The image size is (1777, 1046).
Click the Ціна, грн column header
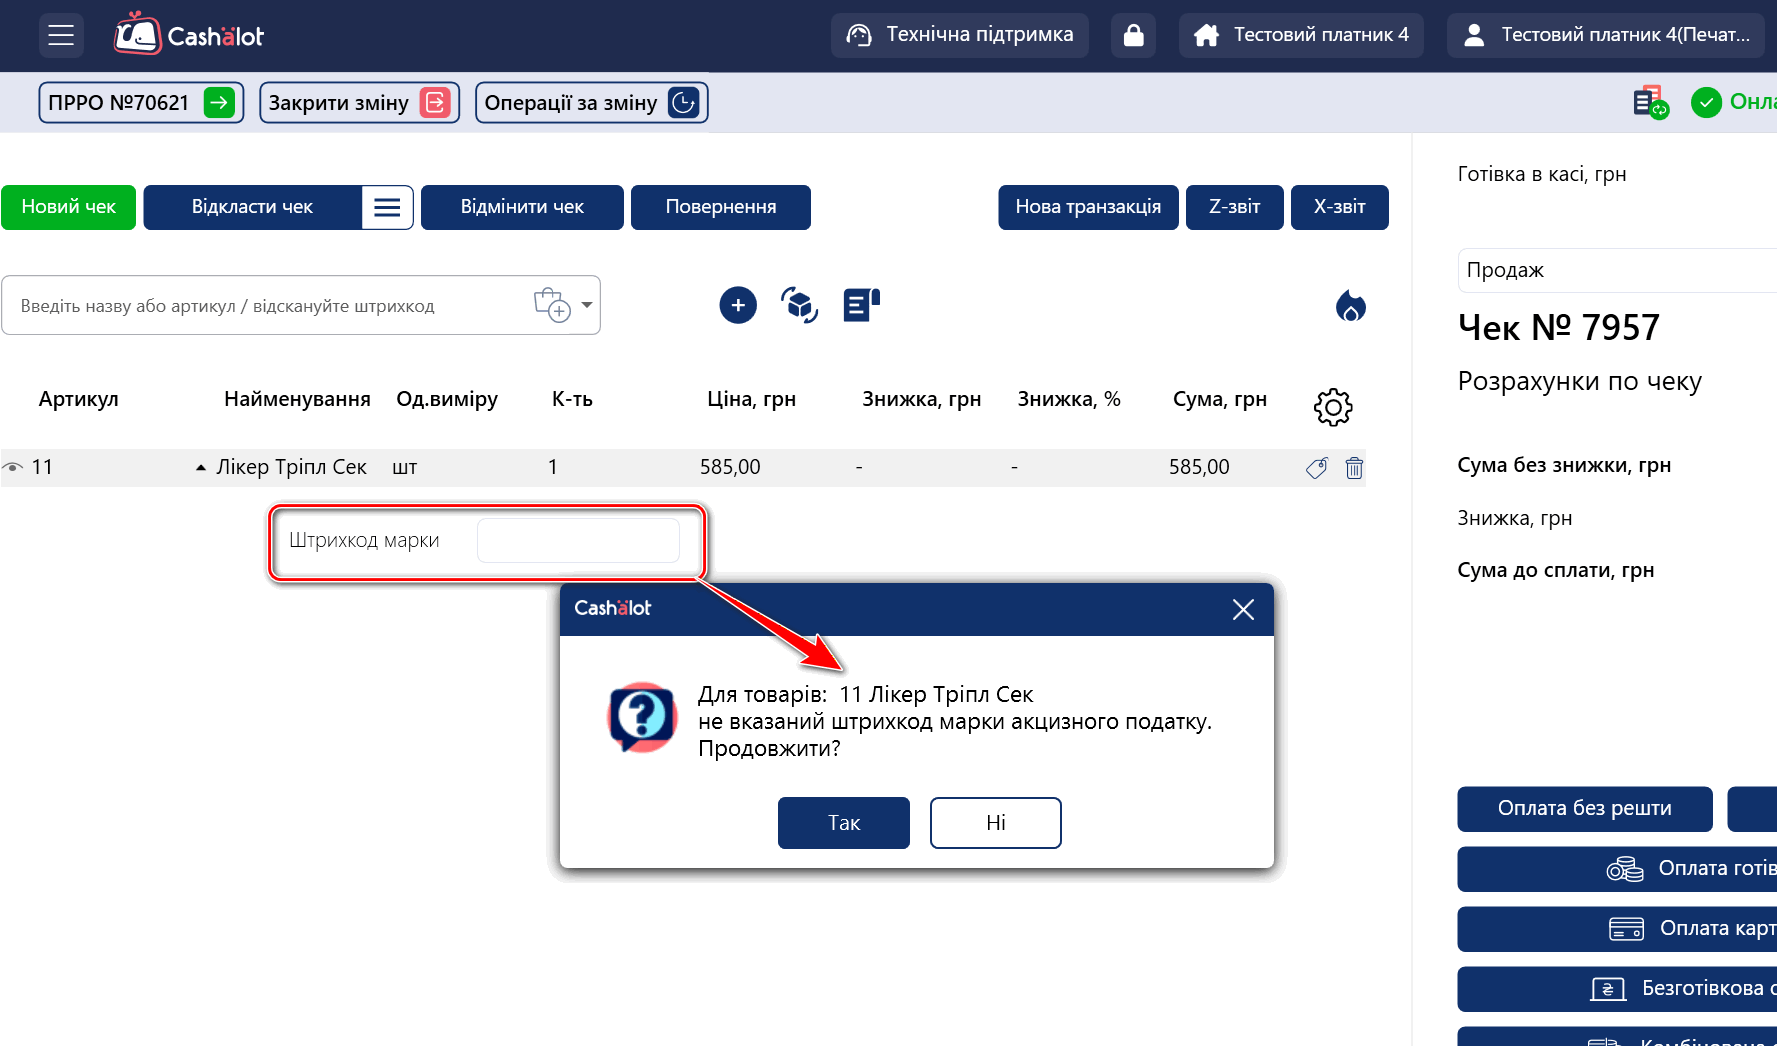(x=751, y=399)
